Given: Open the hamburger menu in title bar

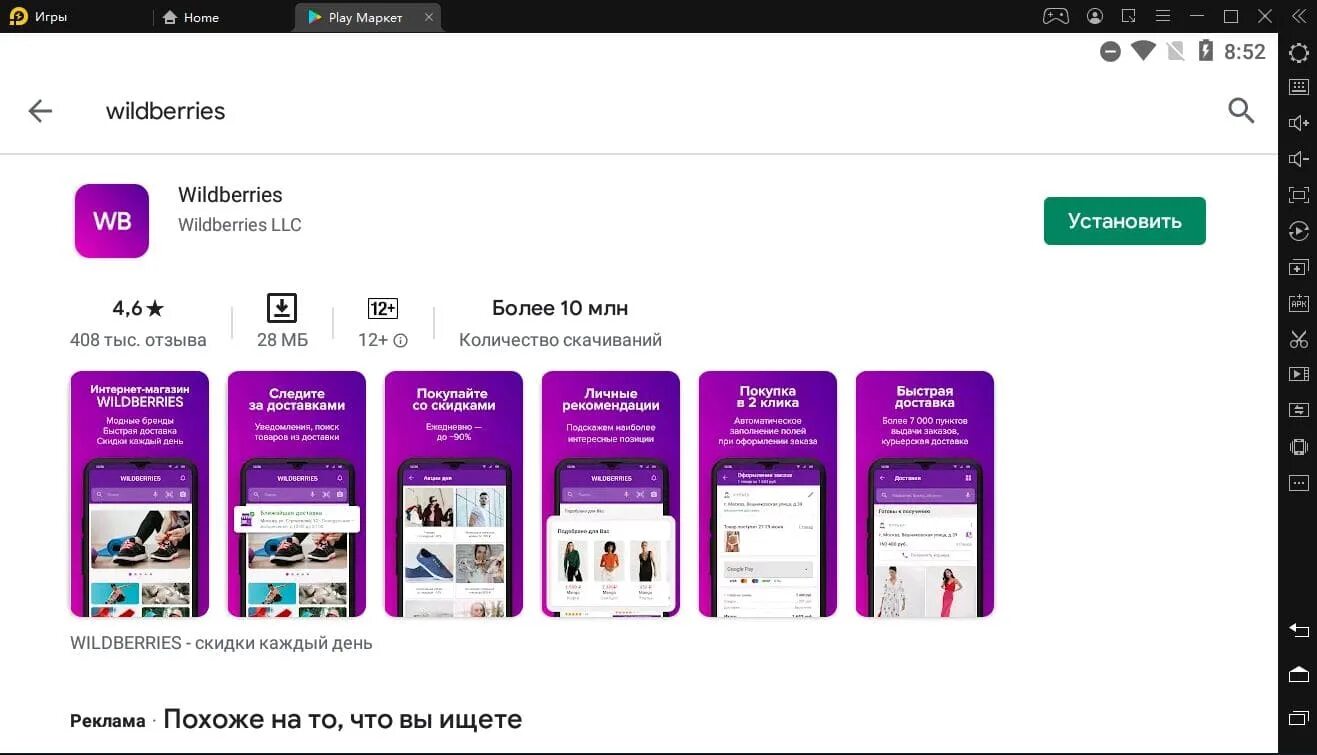Looking at the screenshot, I should coord(1162,16).
